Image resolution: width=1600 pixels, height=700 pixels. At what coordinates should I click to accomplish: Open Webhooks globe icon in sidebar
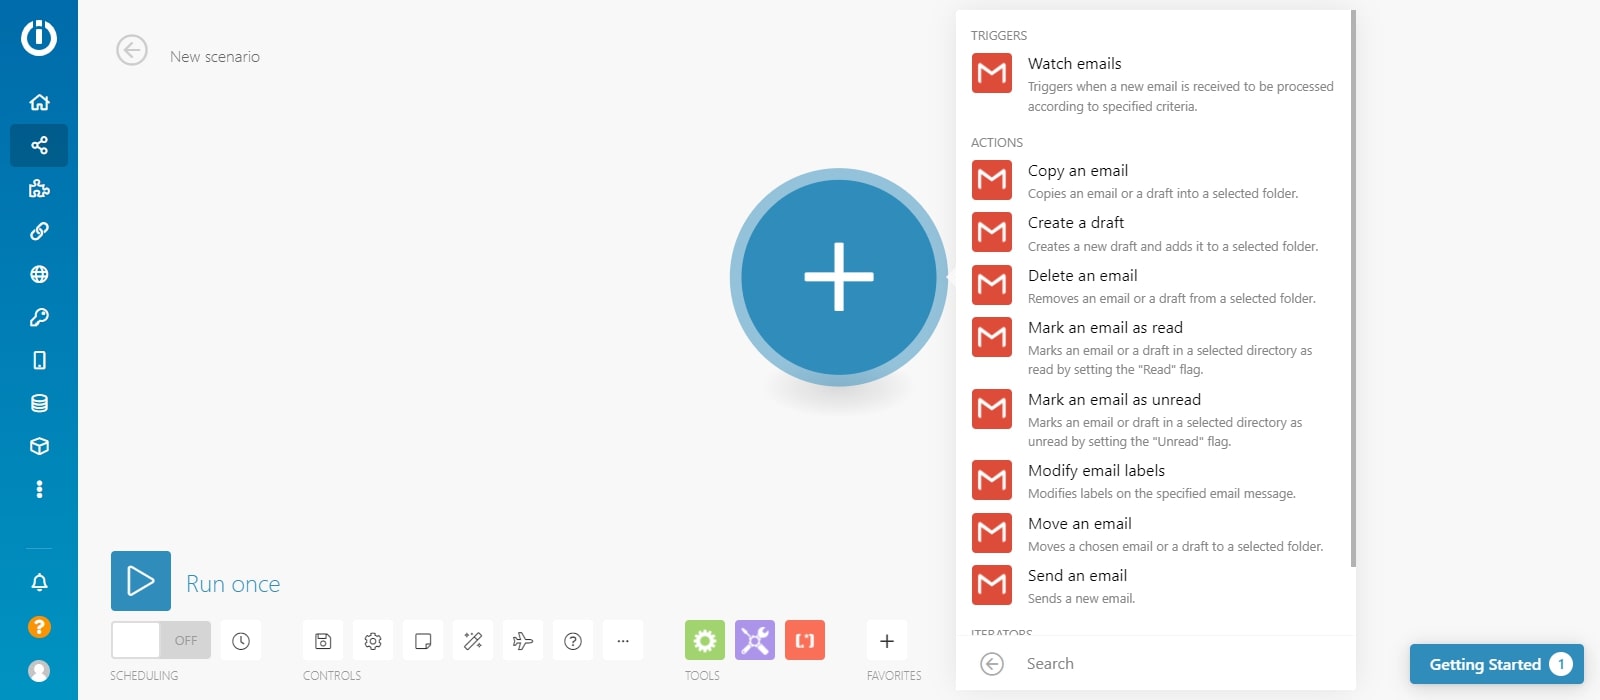pos(39,274)
